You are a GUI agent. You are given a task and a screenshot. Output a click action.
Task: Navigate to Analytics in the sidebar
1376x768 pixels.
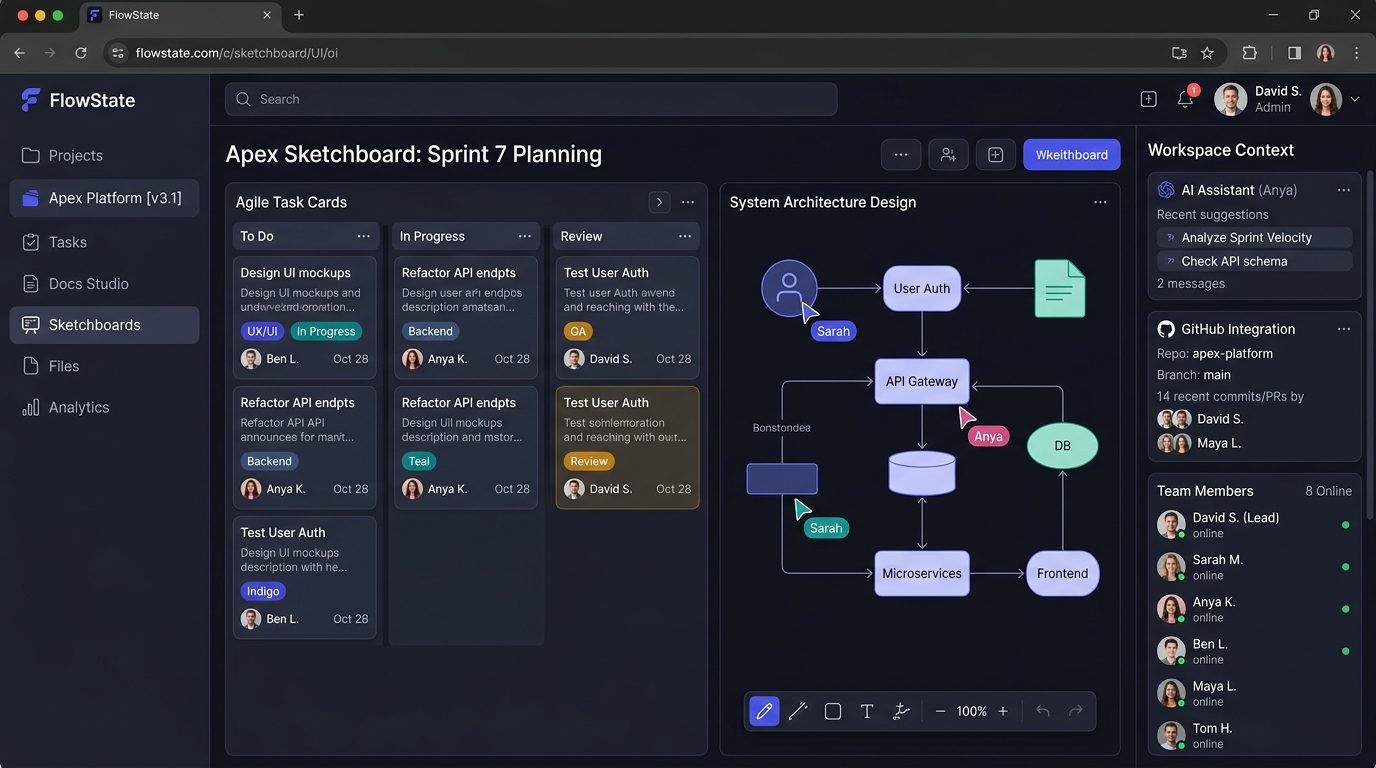(105, 407)
